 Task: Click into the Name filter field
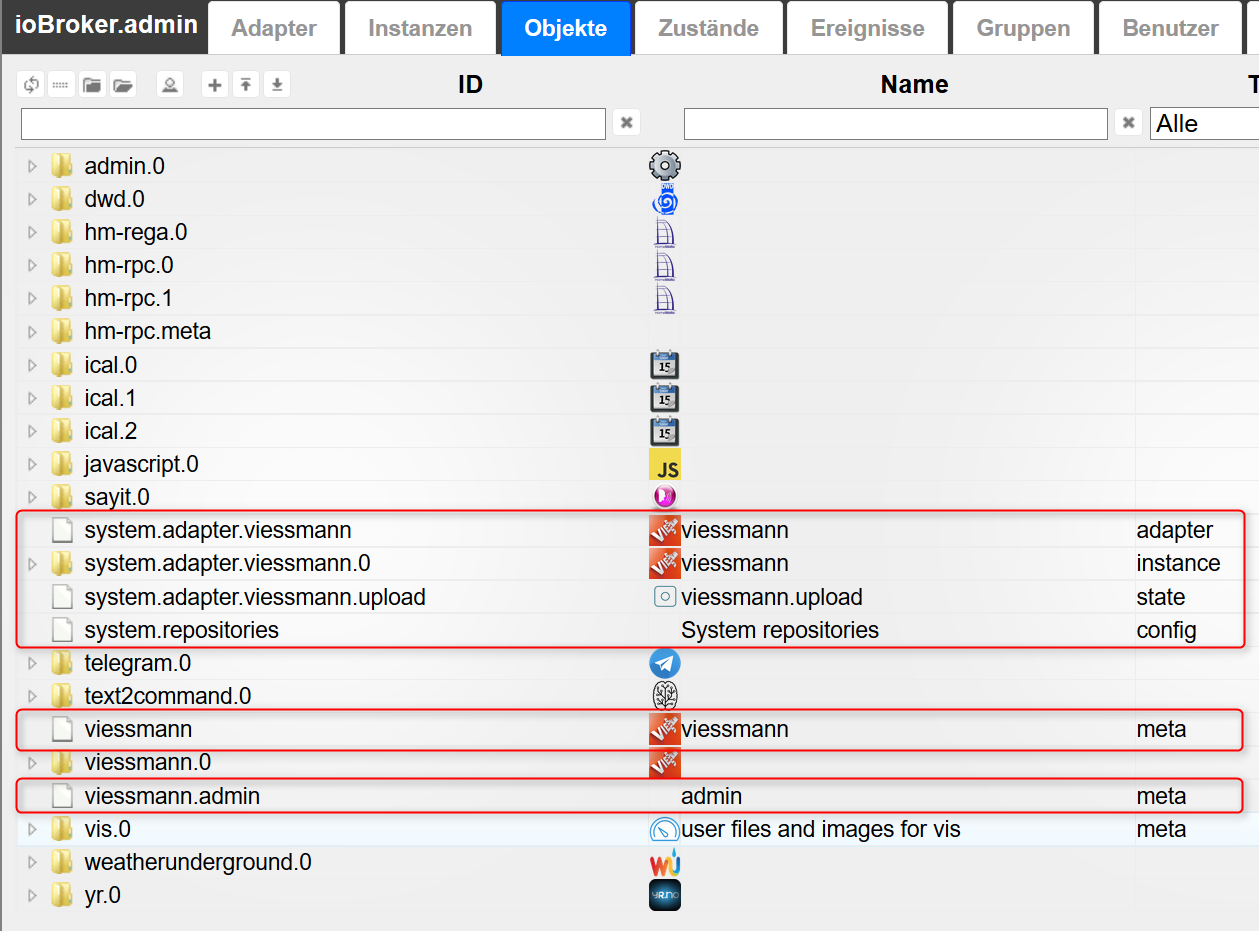tap(896, 123)
